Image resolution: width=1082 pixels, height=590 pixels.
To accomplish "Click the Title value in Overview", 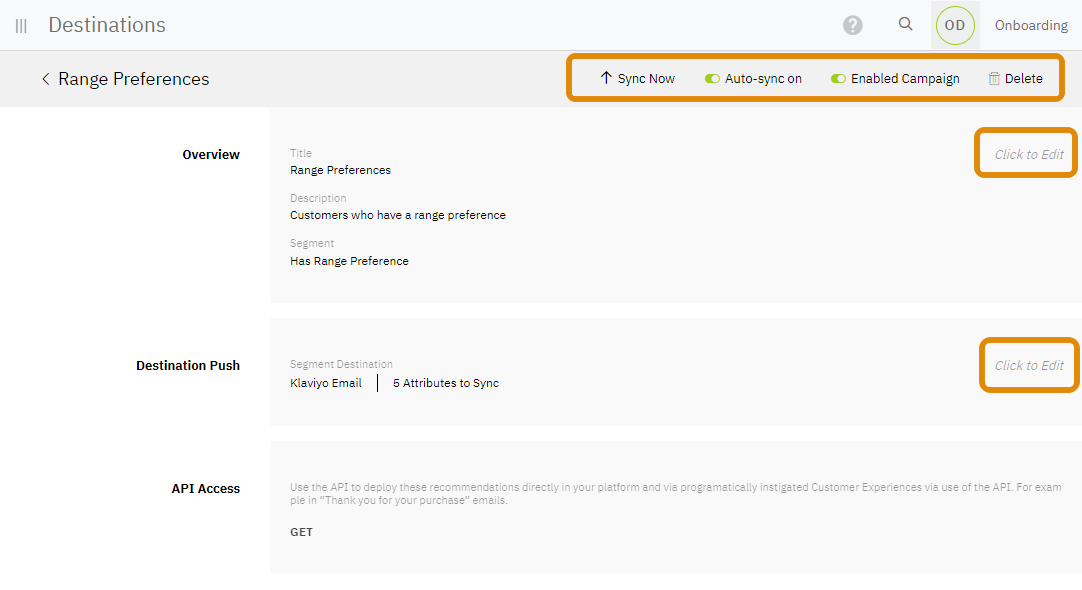I will click(x=340, y=170).
